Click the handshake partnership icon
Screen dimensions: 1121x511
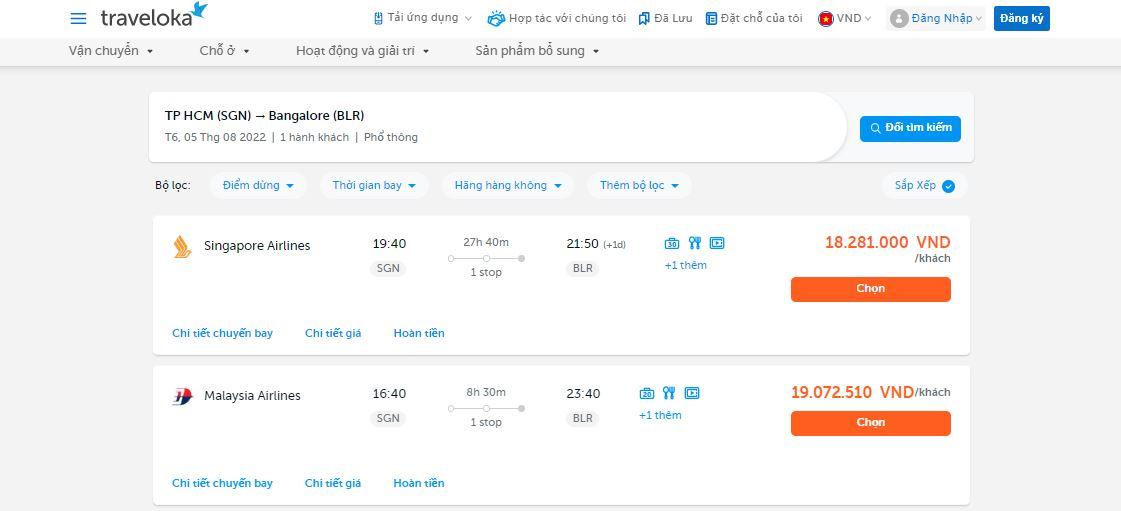pos(496,19)
